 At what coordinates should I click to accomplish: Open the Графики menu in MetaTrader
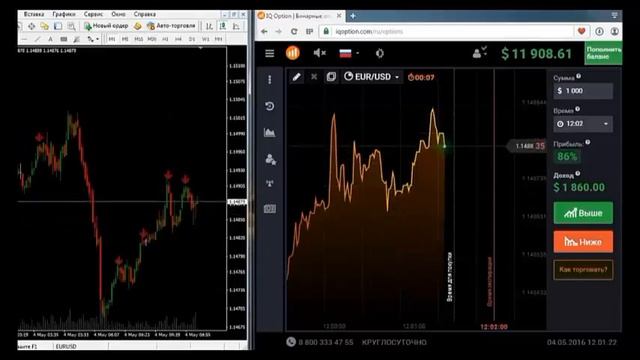point(64,14)
